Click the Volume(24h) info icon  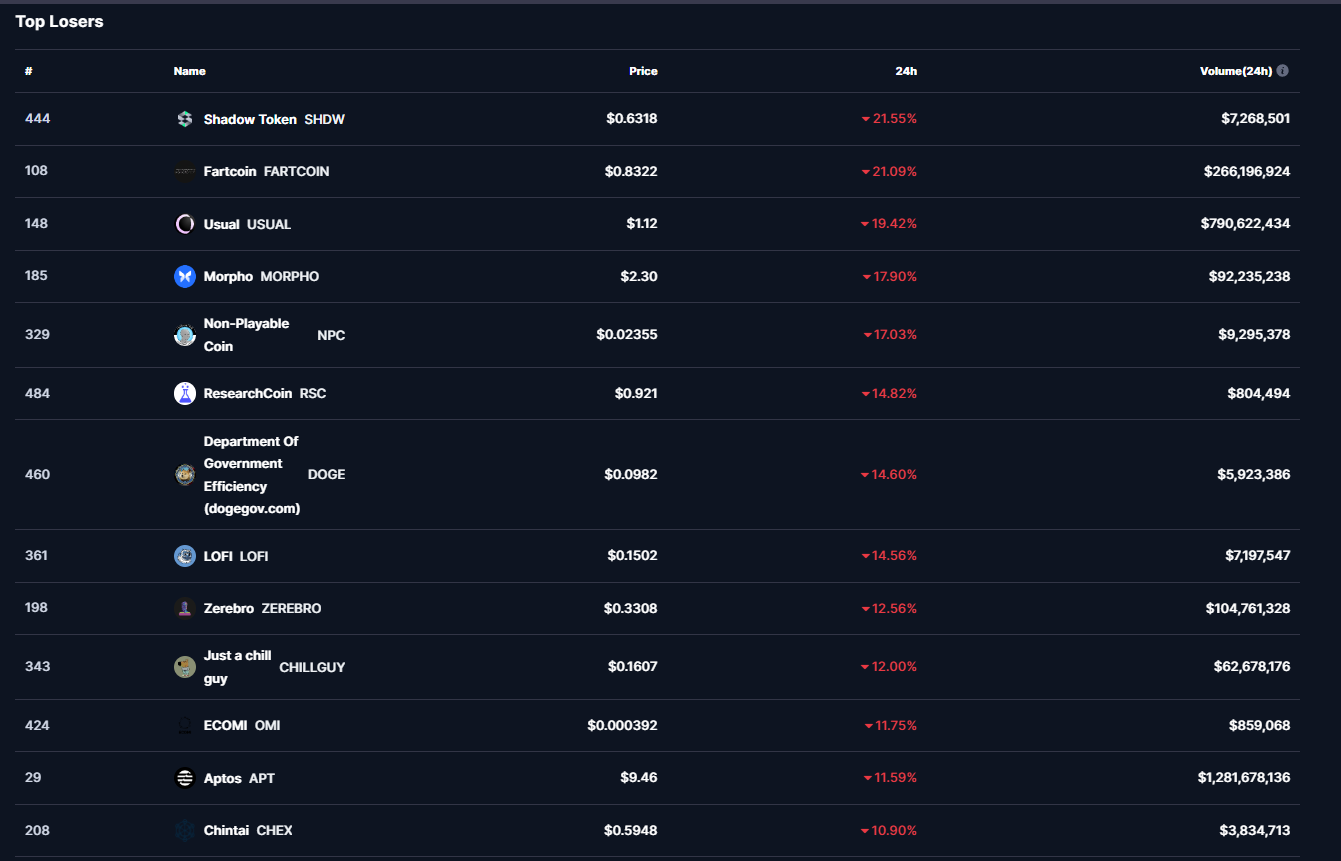[1282, 71]
